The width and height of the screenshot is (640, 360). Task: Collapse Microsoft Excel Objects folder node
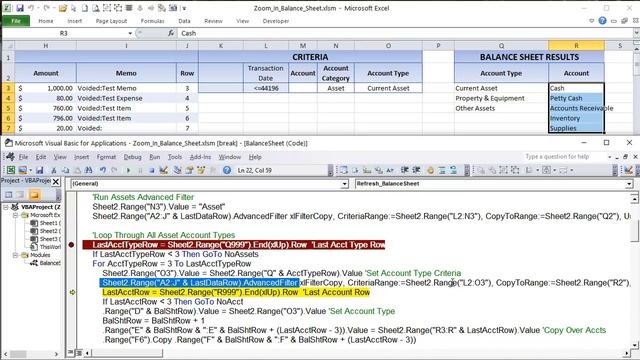(x=15, y=215)
